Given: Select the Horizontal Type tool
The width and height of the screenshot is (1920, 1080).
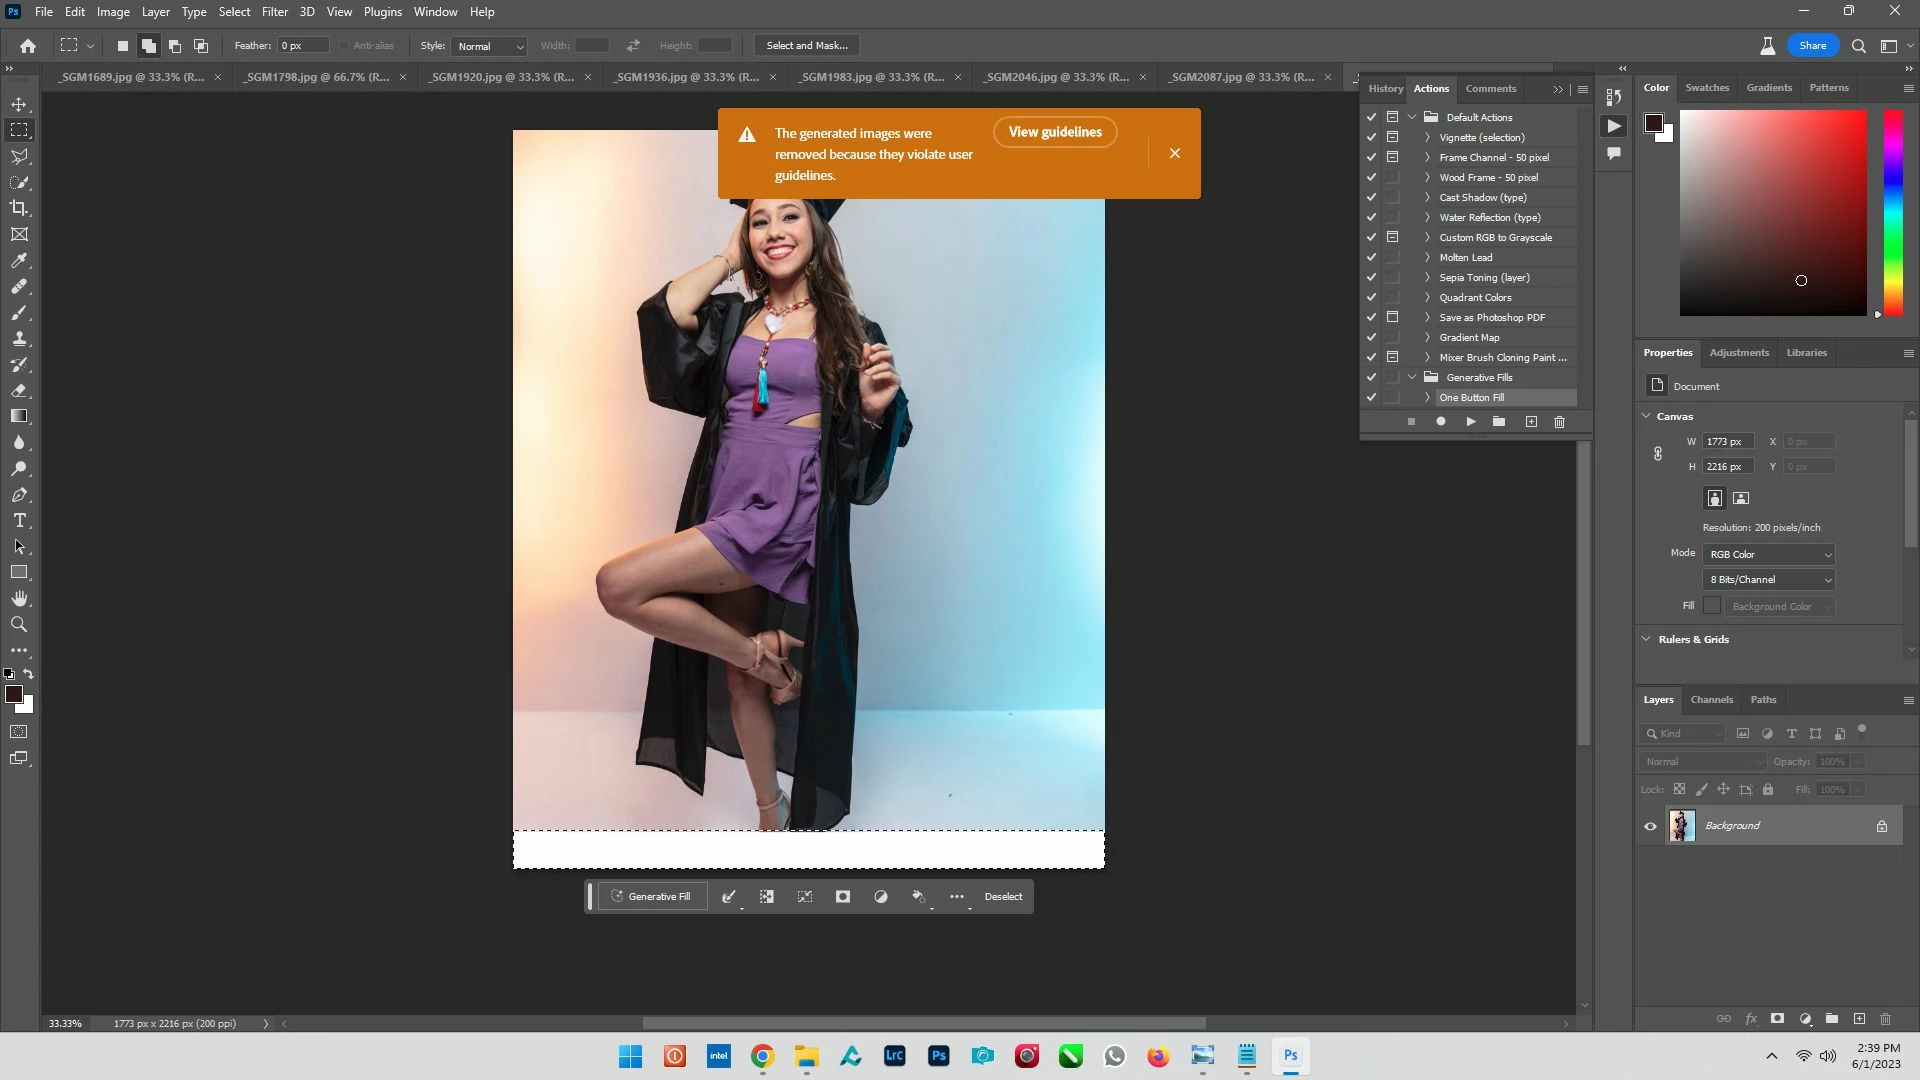Looking at the screenshot, I should coord(19,521).
